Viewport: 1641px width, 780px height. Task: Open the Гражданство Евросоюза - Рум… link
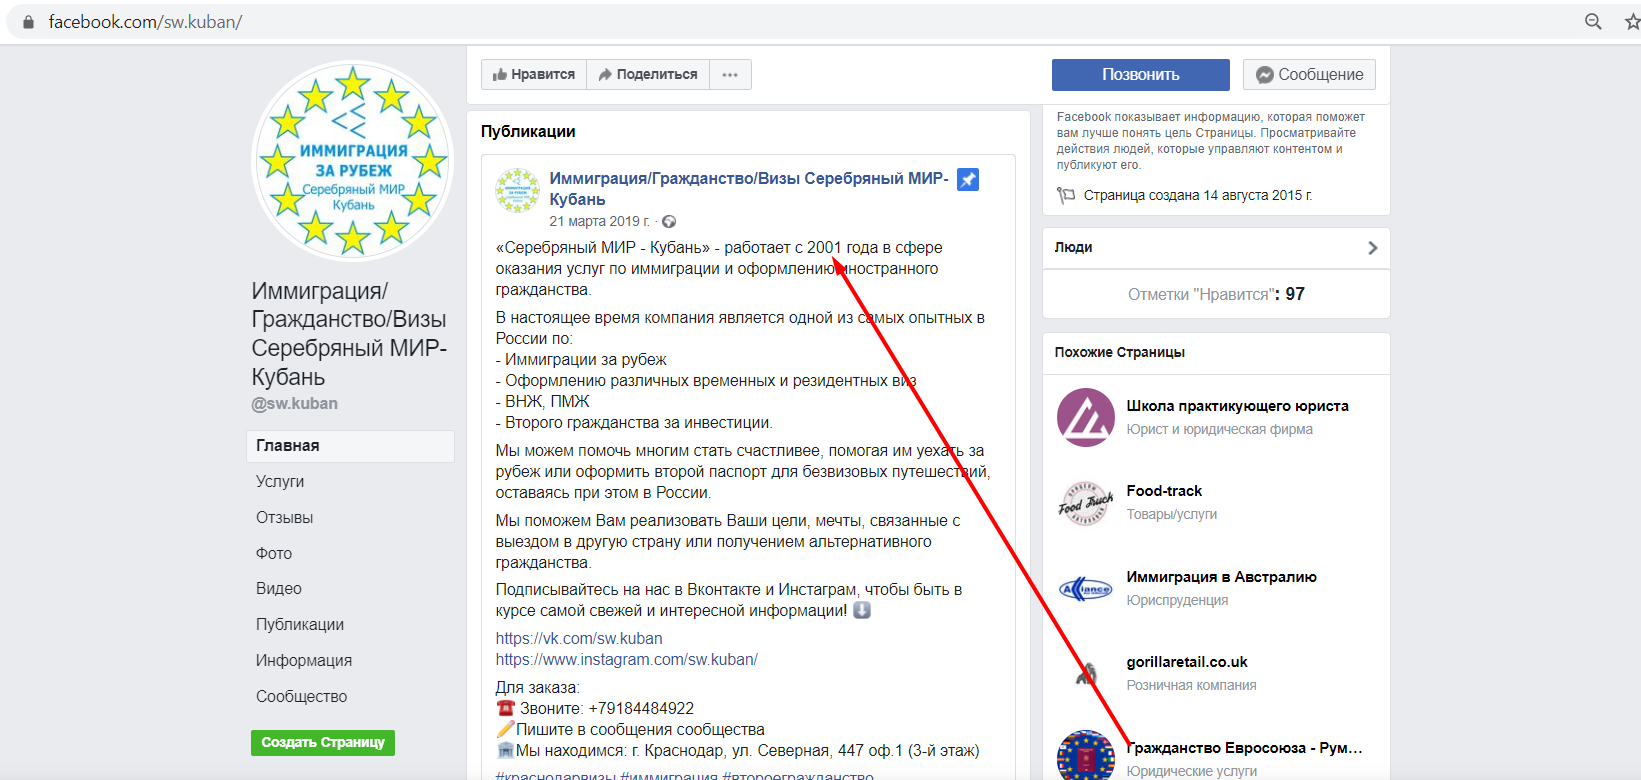1244,748
